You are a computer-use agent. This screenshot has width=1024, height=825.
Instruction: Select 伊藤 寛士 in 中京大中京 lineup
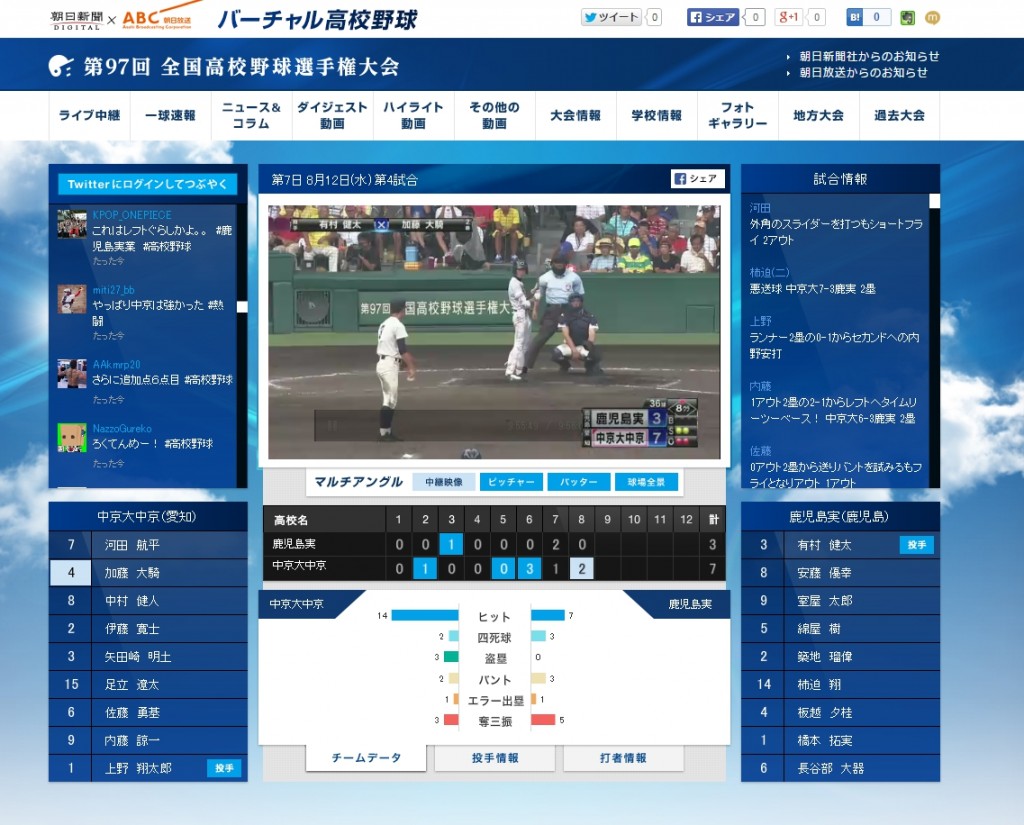pyautogui.click(x=148, y=629)
